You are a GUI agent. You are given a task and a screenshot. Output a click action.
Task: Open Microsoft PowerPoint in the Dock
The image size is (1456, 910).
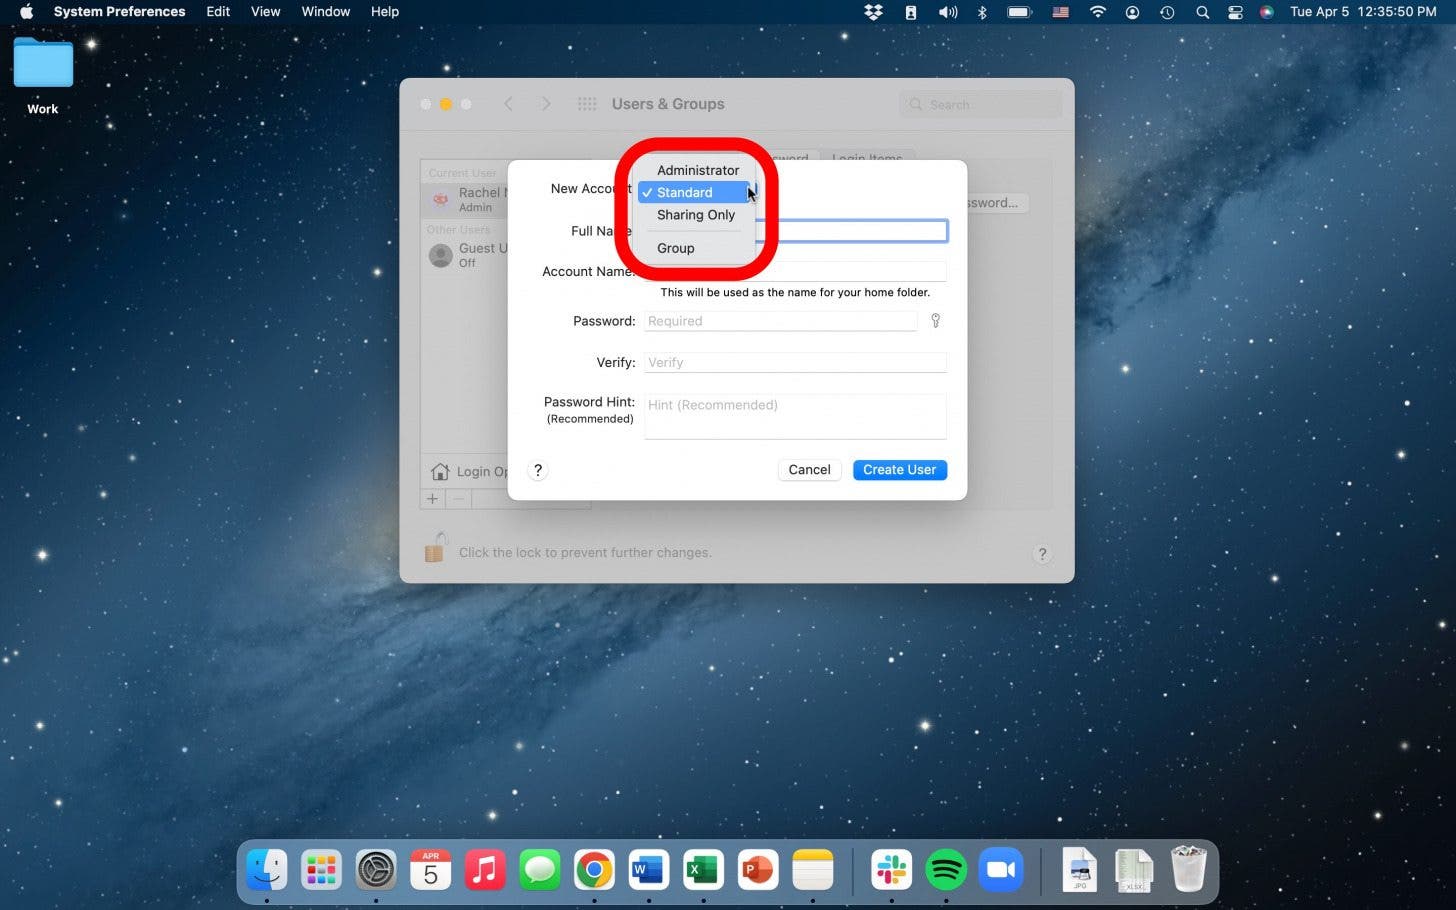pyautogui.click(x=757, y=869)
